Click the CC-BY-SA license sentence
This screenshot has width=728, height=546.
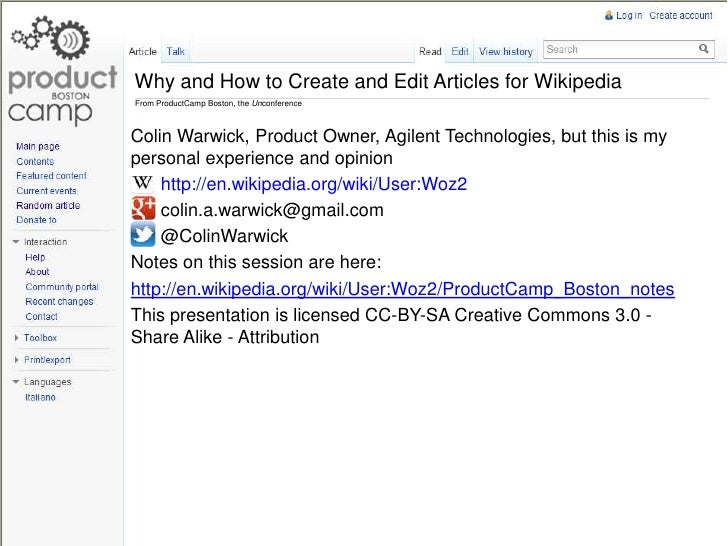tap(391, 326)
